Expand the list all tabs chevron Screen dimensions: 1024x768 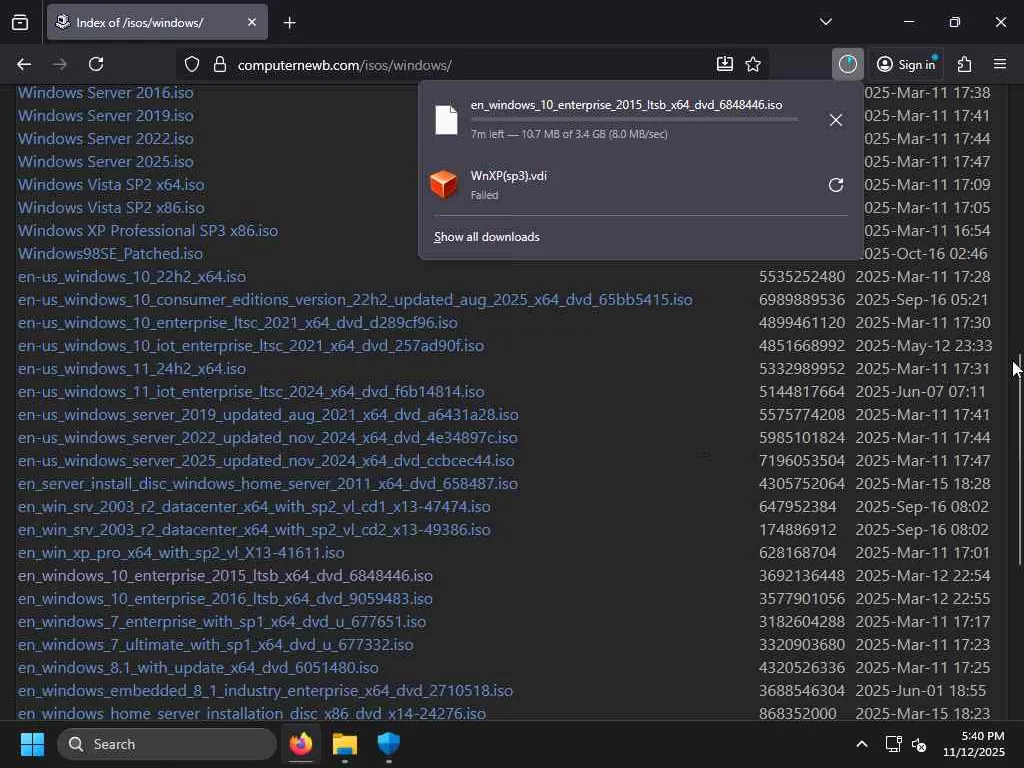coord(825,22)
